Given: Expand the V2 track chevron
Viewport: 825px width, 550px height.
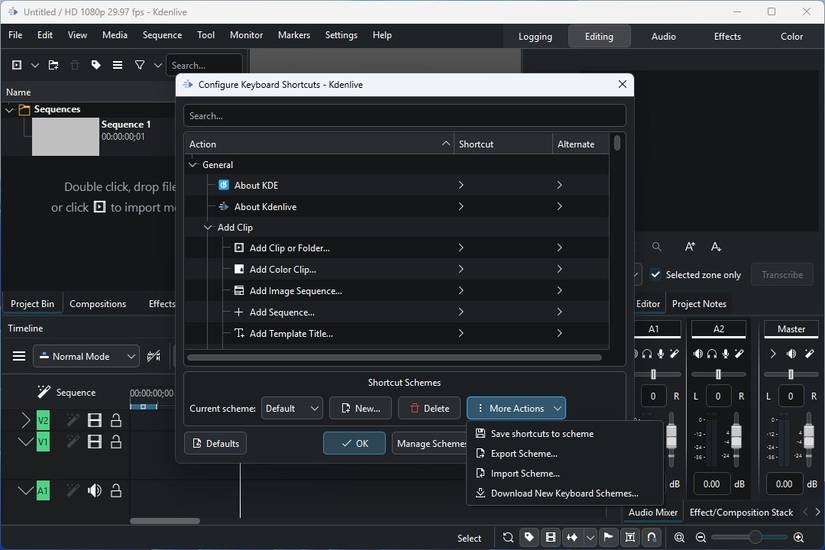Looking at the screenshot, I should point(25,420).
